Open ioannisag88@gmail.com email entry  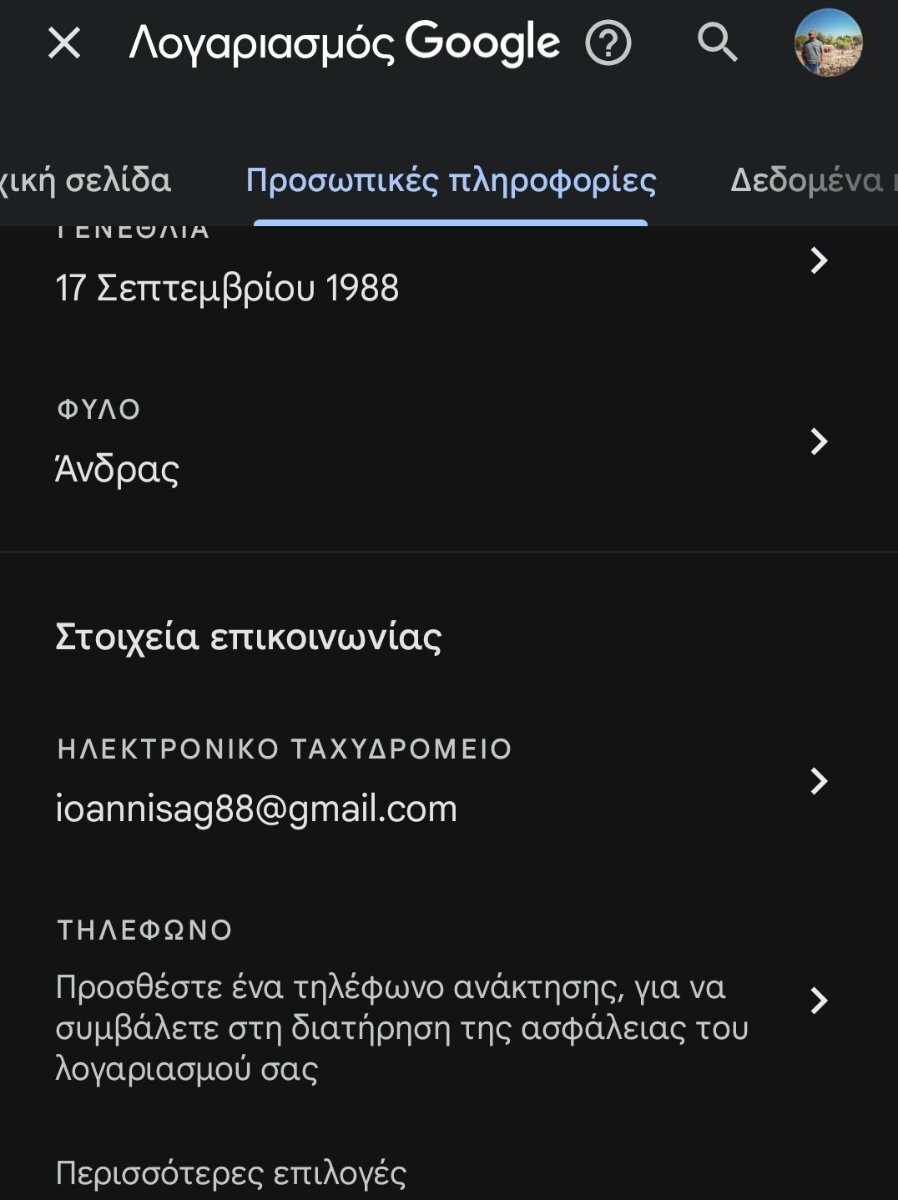(x=256, y=809)
